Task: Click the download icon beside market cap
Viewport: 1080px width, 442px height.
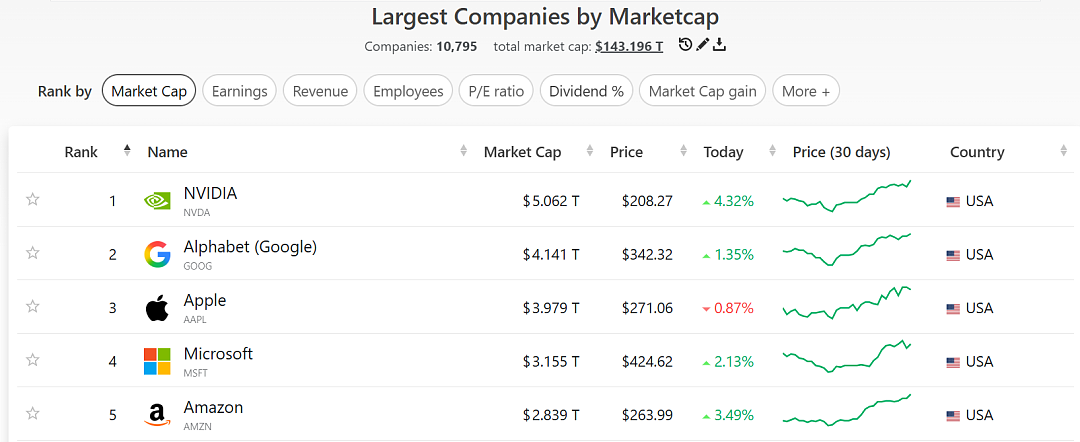Action: [719, 45]
